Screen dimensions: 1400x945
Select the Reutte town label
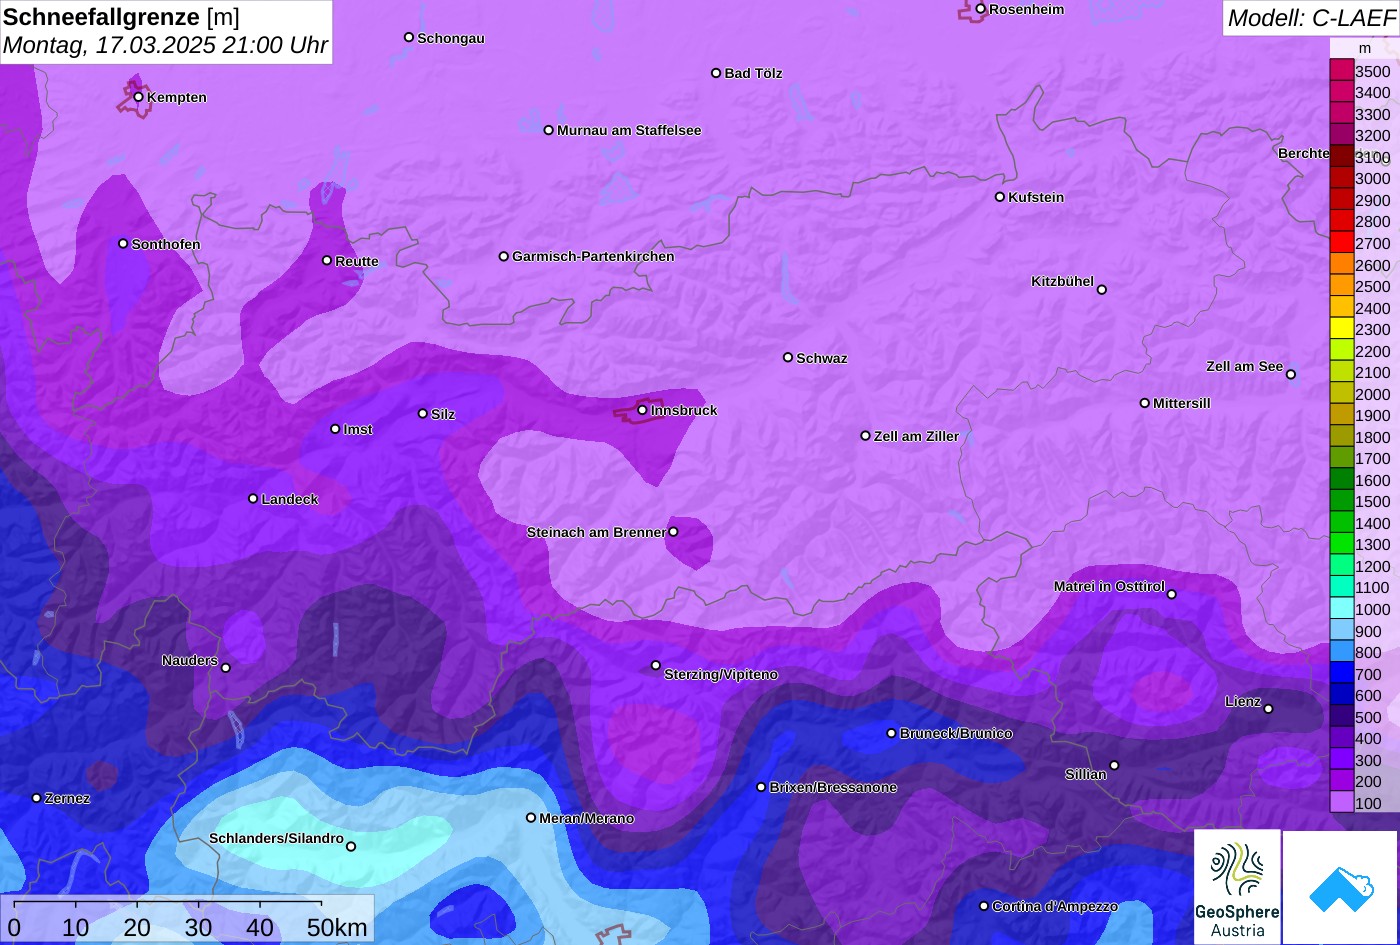(357, 261)
